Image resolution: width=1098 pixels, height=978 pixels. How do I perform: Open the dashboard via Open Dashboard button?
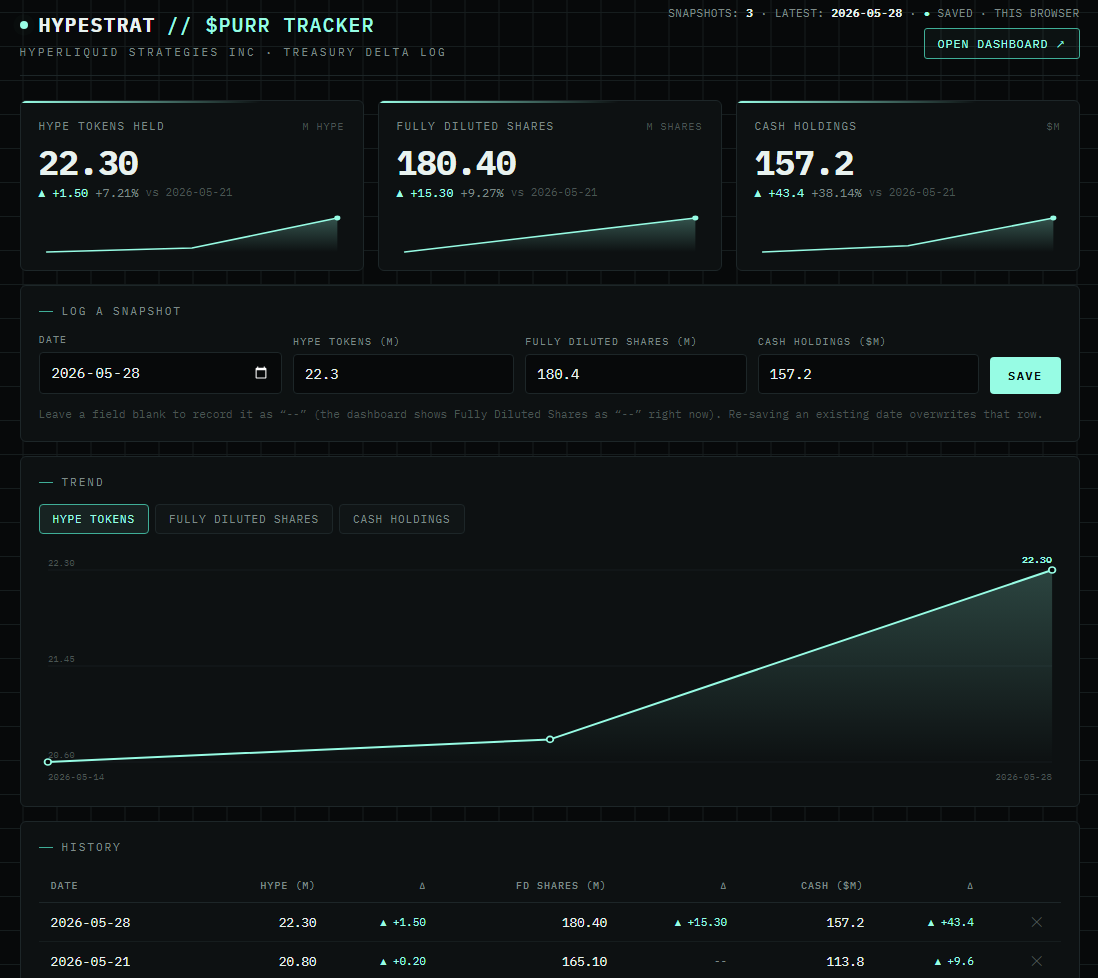tap(1001, 43)
